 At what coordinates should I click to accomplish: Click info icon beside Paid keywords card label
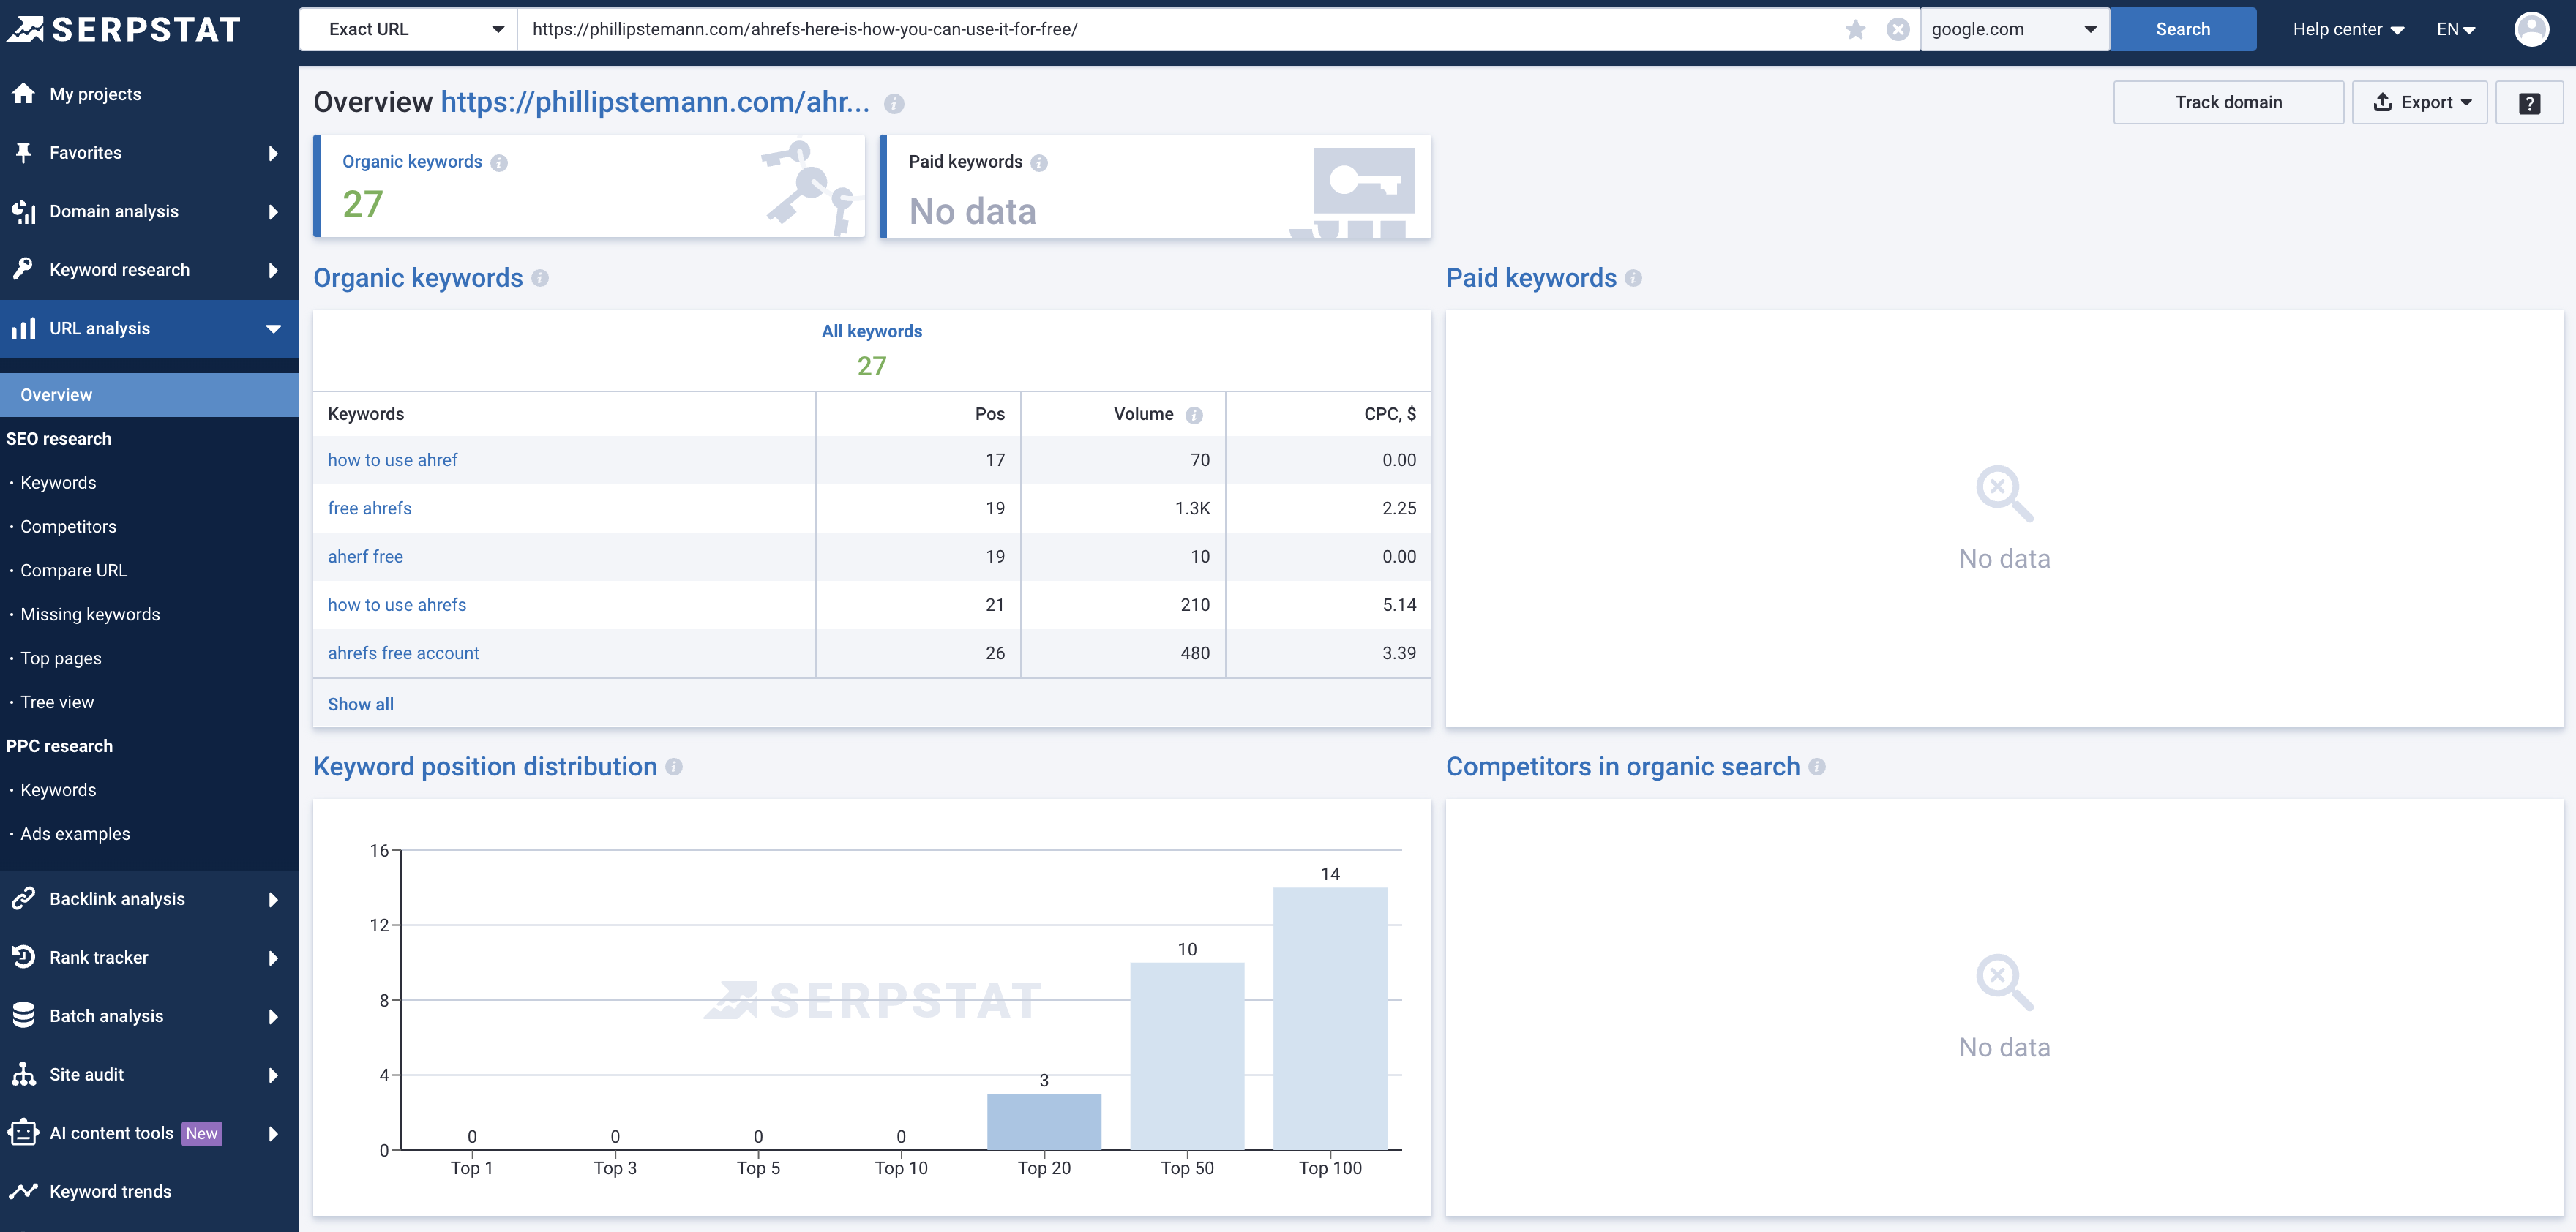1039,163
